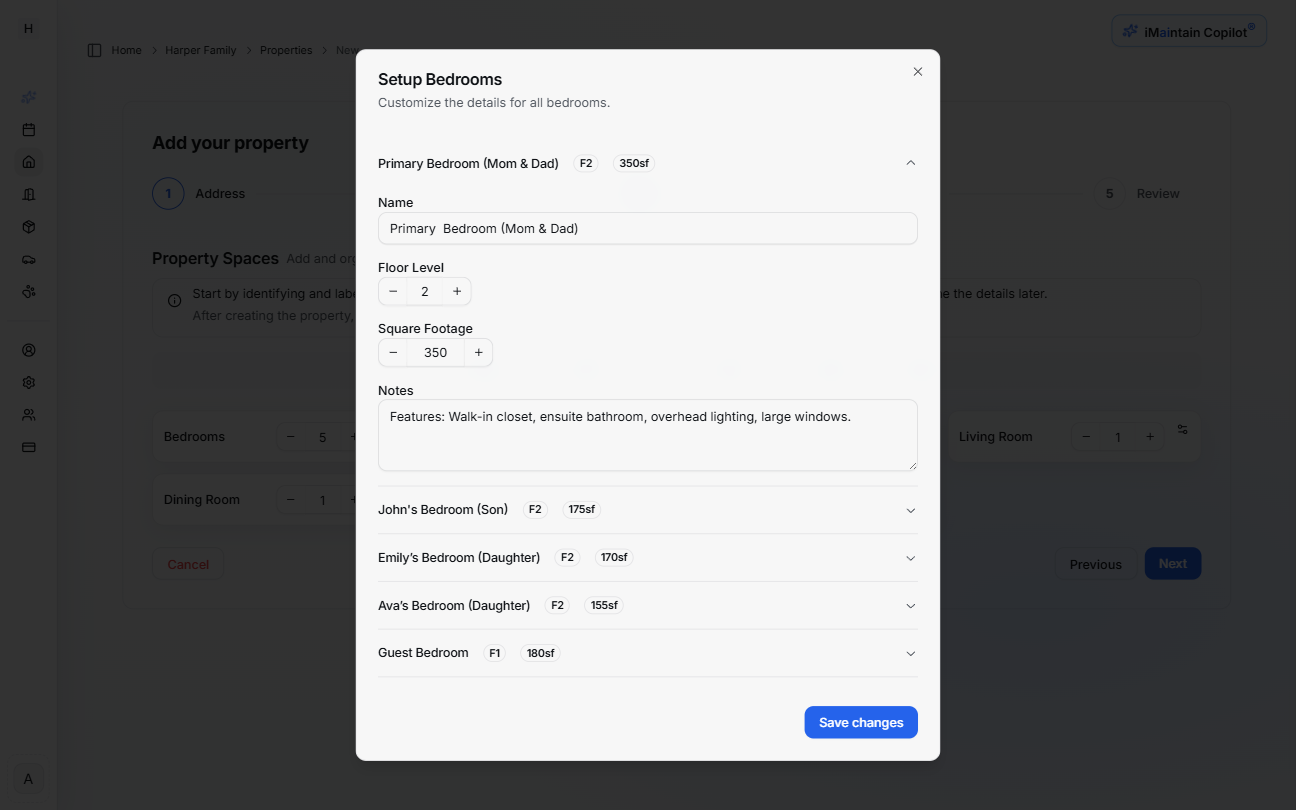Open the vehicles car icon in sidebar

pyautogui.click(x=28, y=259)
